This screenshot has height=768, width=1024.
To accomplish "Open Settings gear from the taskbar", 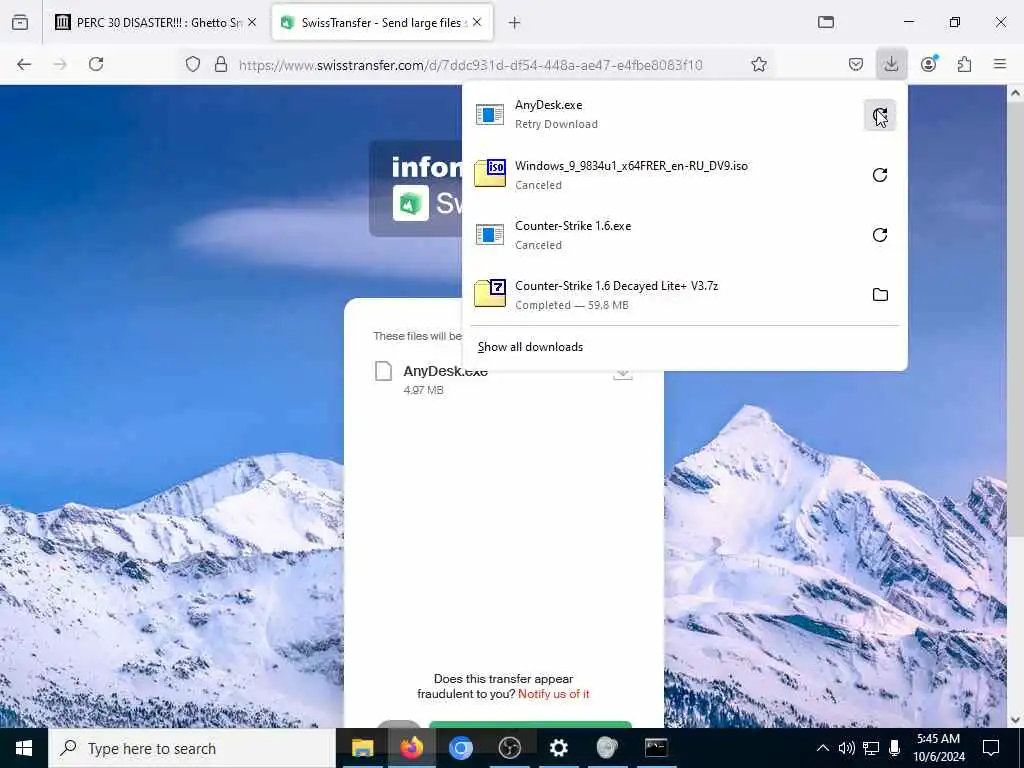I will (x=558, y=748).
